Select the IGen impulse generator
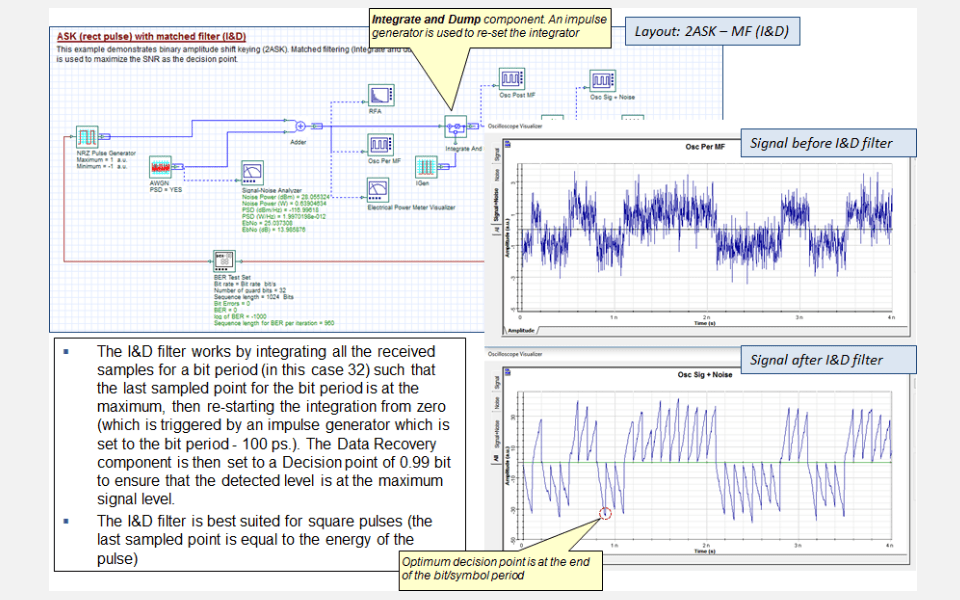 [424, 168]
